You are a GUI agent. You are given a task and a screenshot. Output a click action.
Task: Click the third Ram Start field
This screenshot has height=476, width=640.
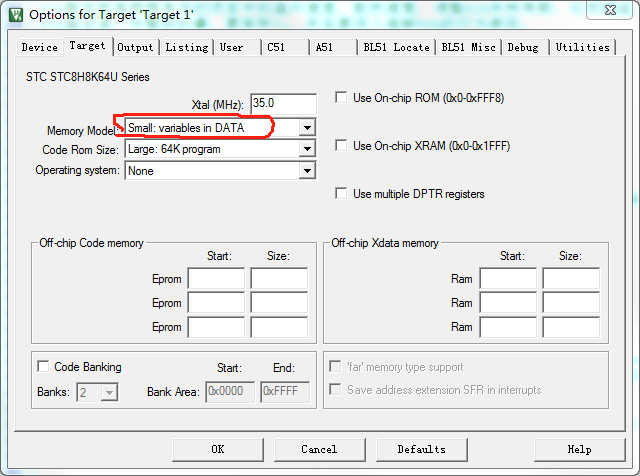click(508, 327)
